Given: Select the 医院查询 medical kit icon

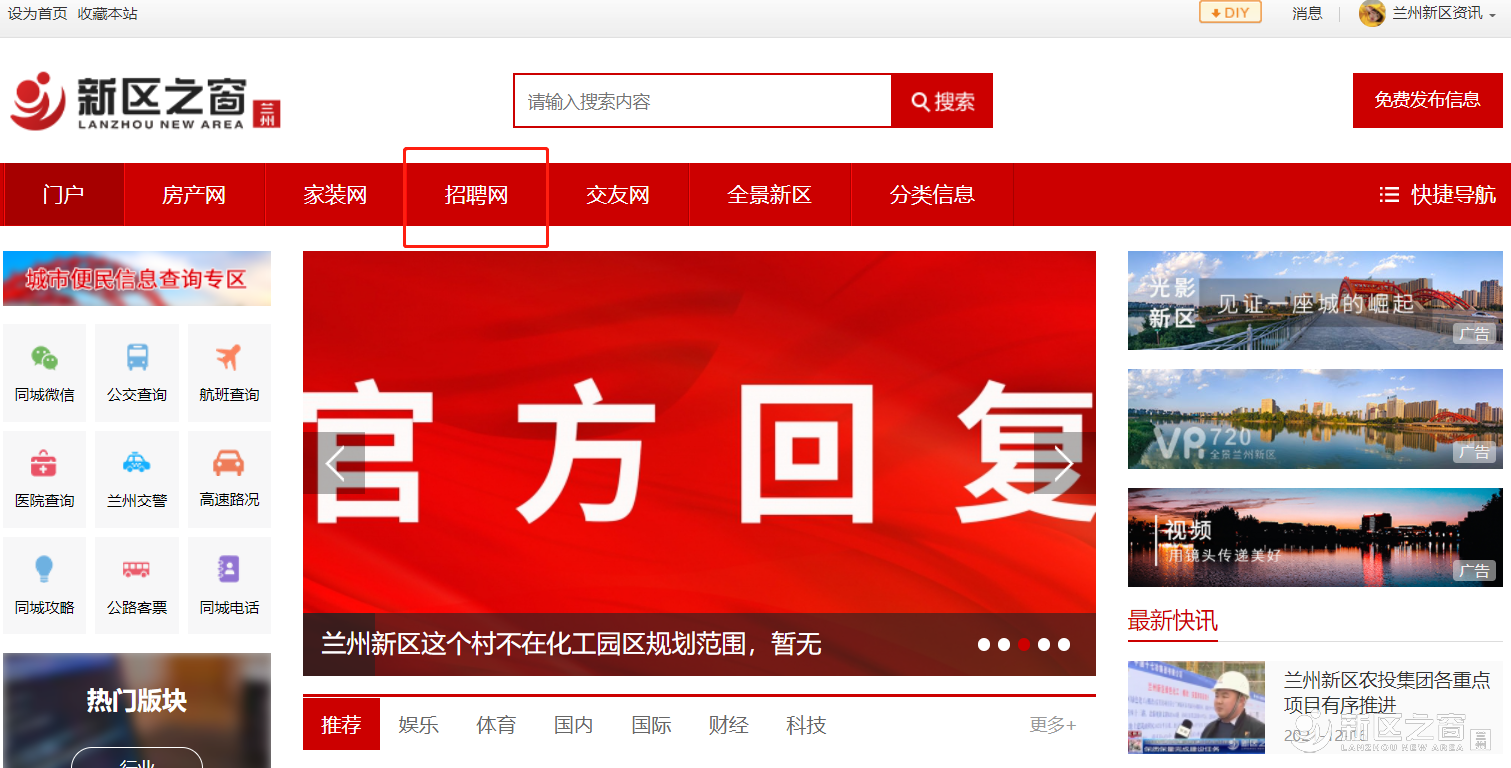Looking at the screenshot, I should click(x=44, y=464).
